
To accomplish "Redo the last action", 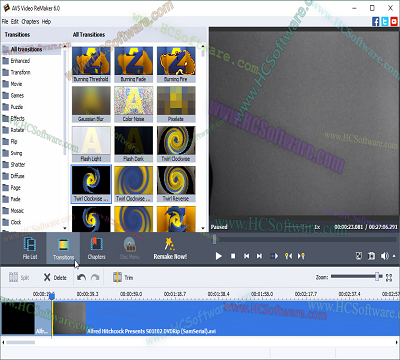I will [95, 277].
